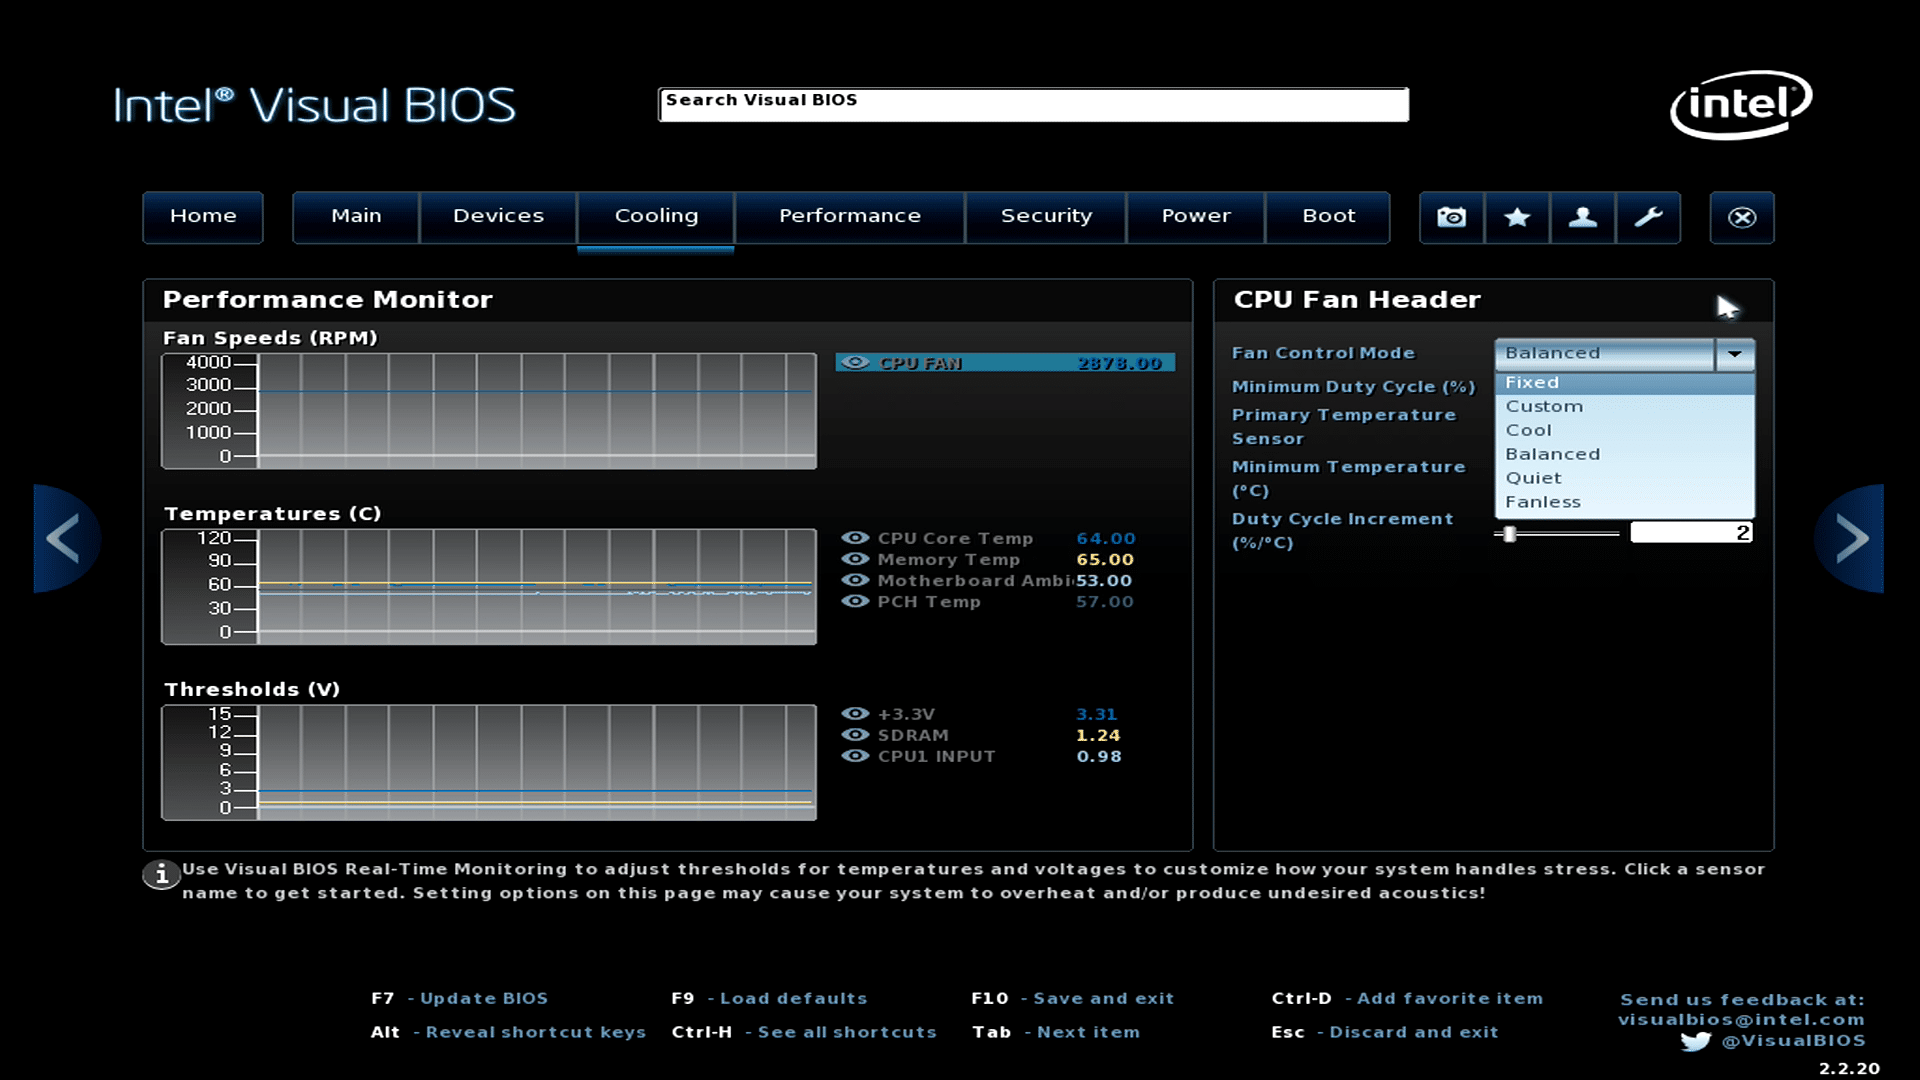Toggle visibility of CPU FAN sensor
The height and width of the screenshot is (1080, 1920).
click(855, 362)
